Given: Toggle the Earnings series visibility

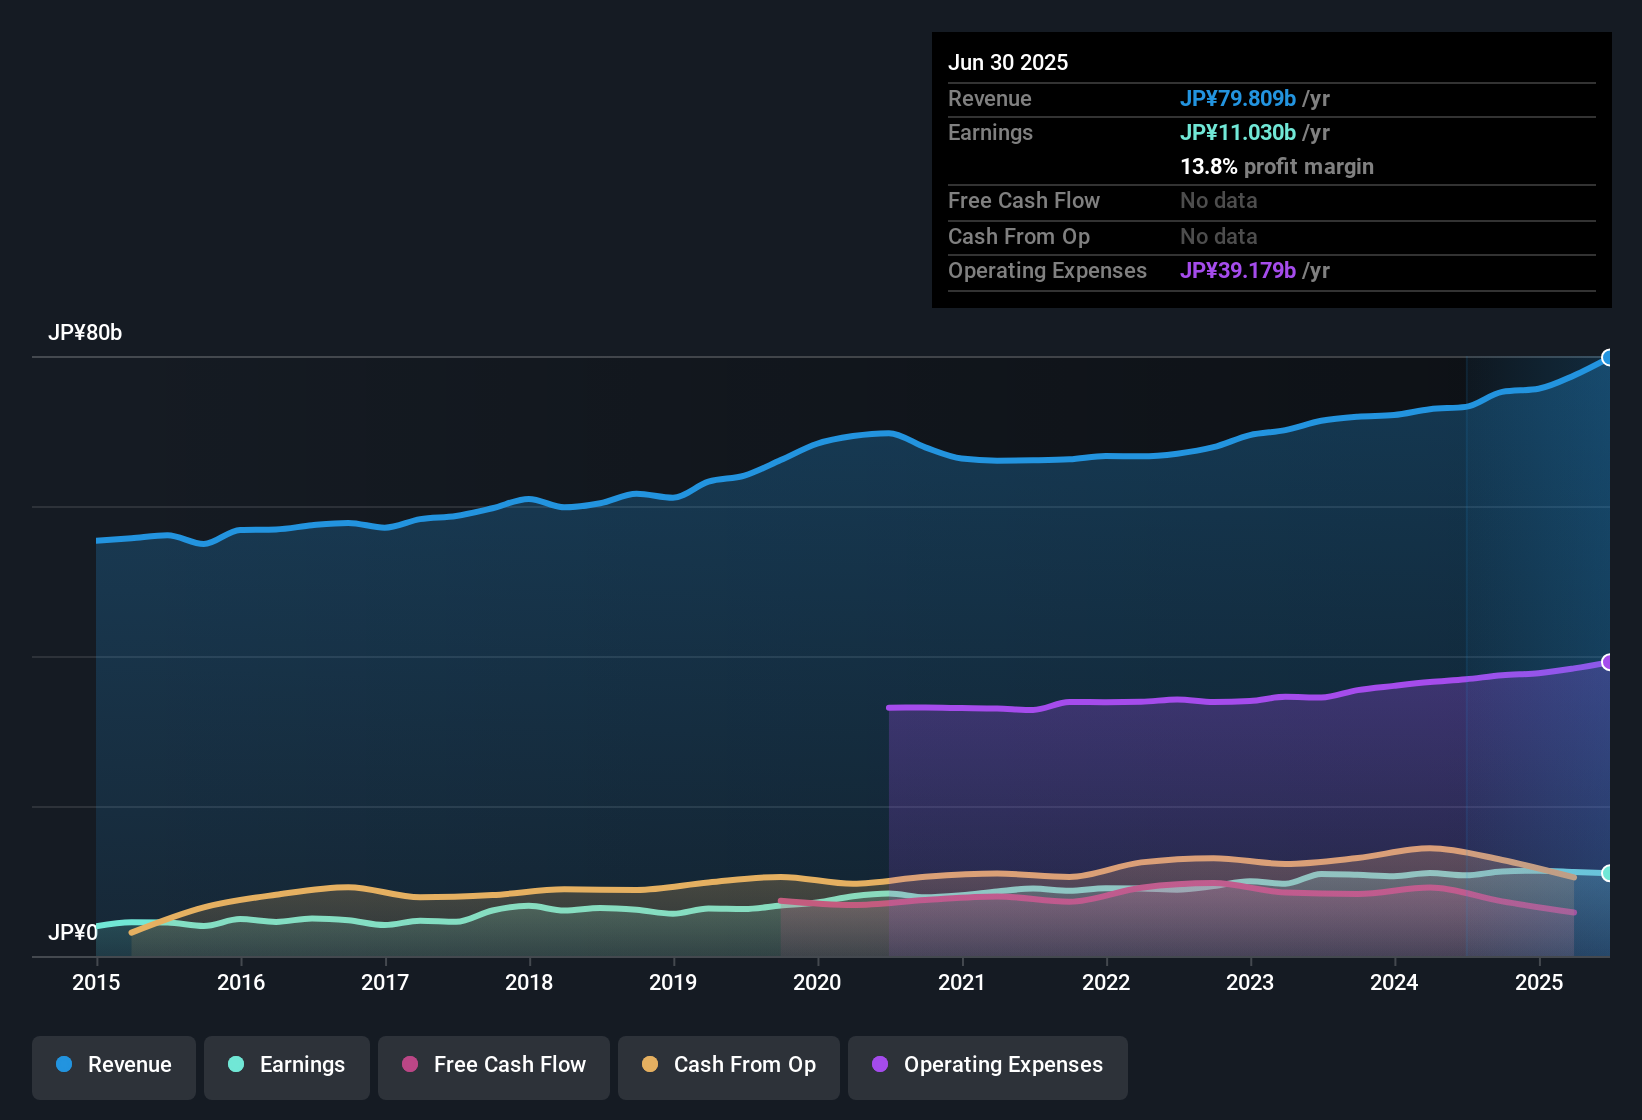Looking at the screenshot, I should 287,1066.
